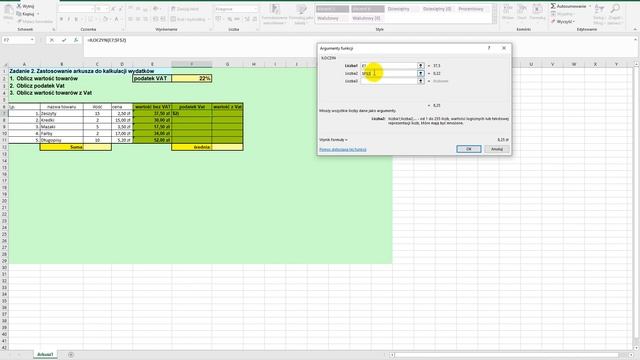Click the Bold B icon
The image size is (640, 360).
coord(61,19)
